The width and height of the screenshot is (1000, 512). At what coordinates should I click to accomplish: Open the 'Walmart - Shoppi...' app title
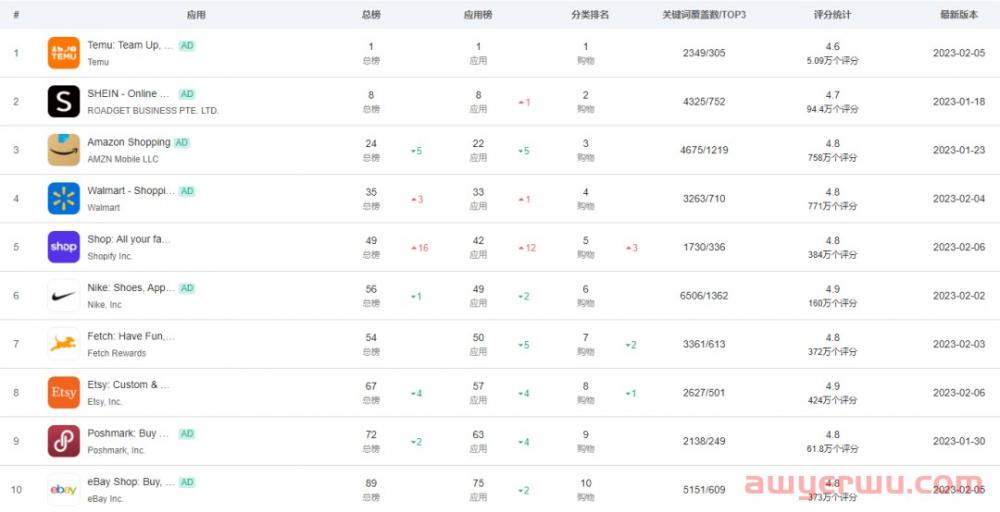pos(131,191)
